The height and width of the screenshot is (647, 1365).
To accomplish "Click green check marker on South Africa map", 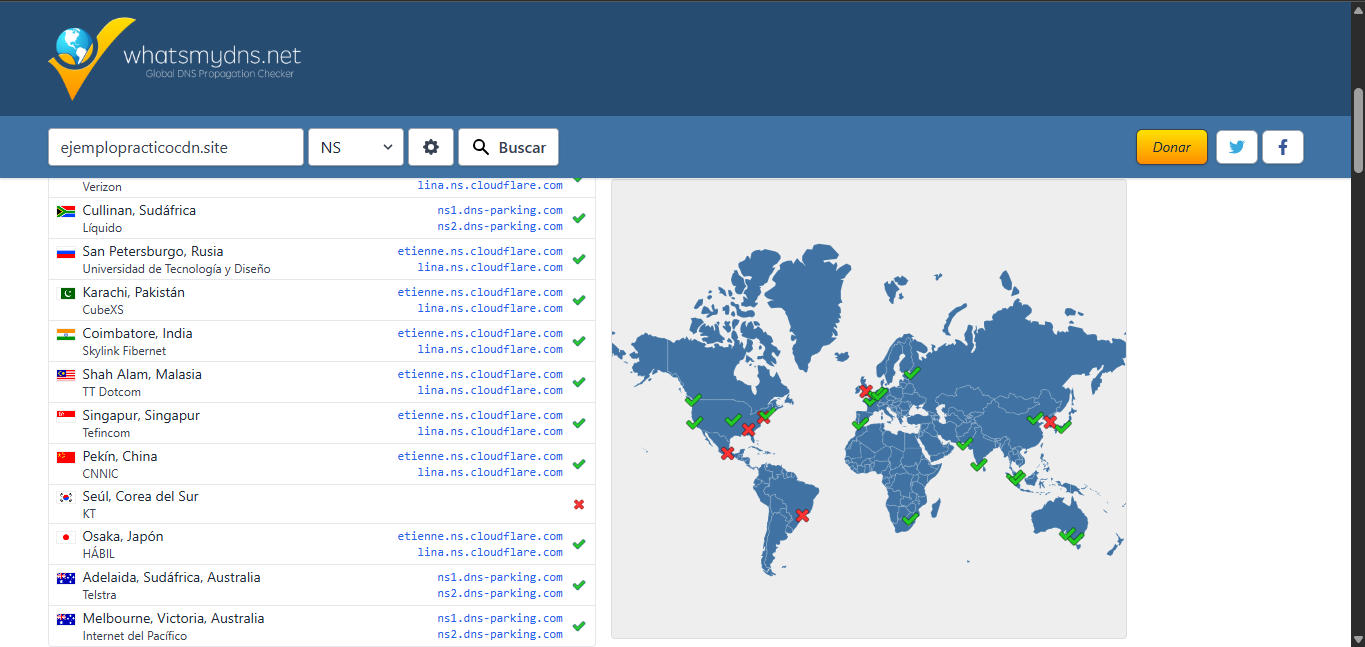I will tap(910, 518).
